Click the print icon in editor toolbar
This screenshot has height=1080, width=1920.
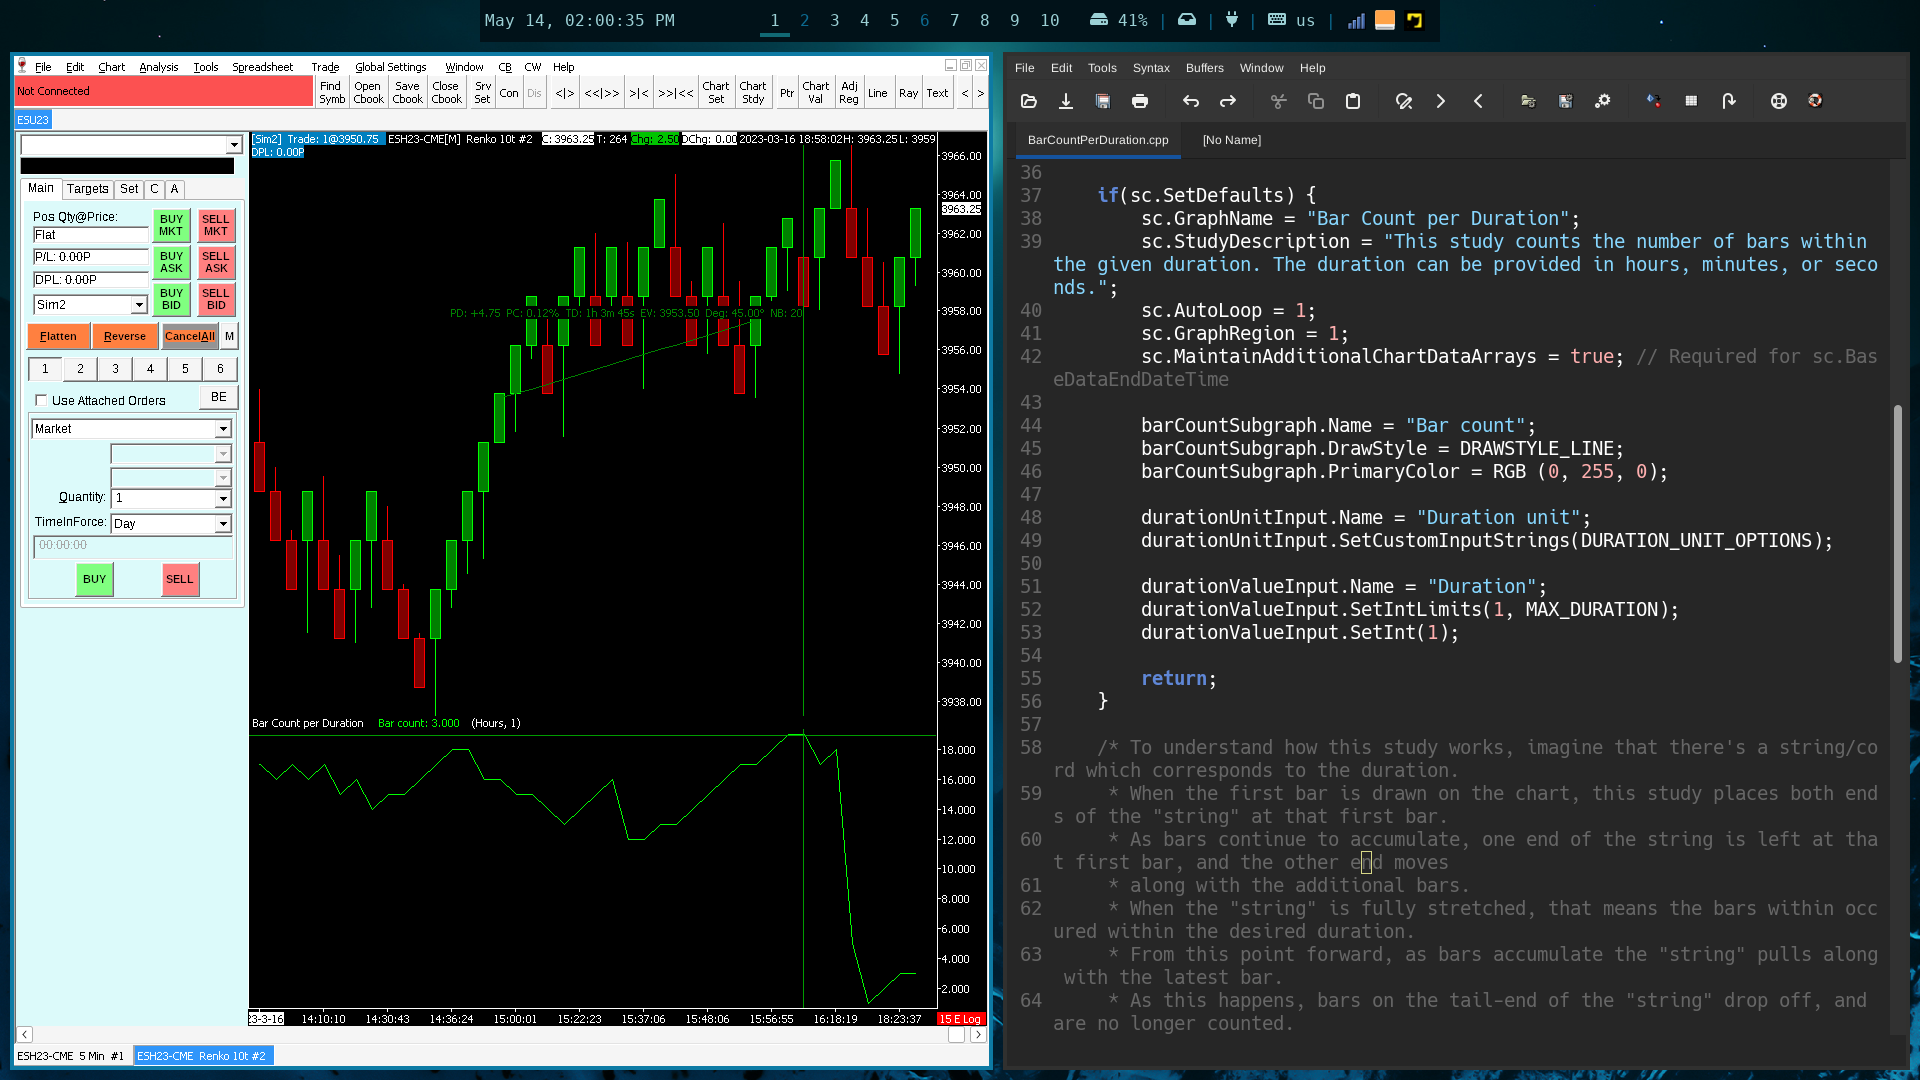point(1140,101)
